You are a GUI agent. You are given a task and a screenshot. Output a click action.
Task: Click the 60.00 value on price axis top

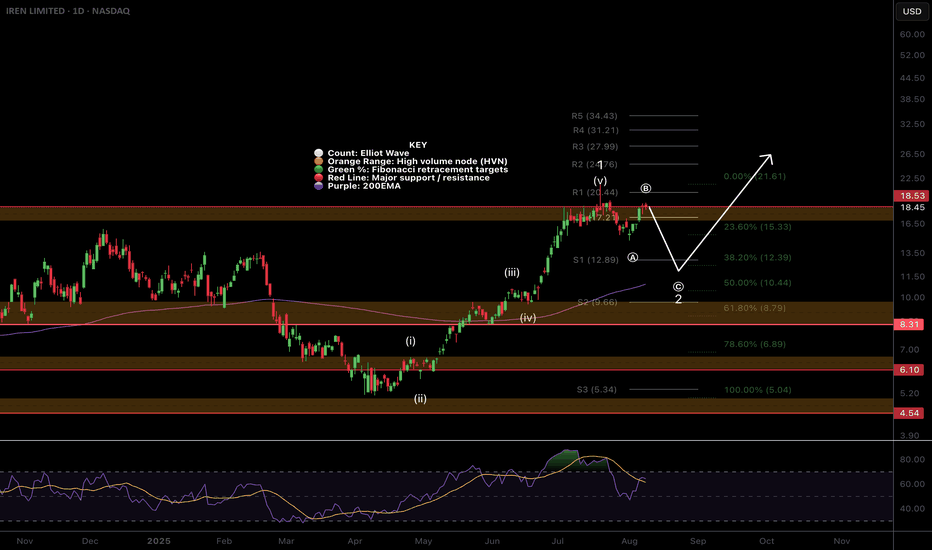coord(912,34)
